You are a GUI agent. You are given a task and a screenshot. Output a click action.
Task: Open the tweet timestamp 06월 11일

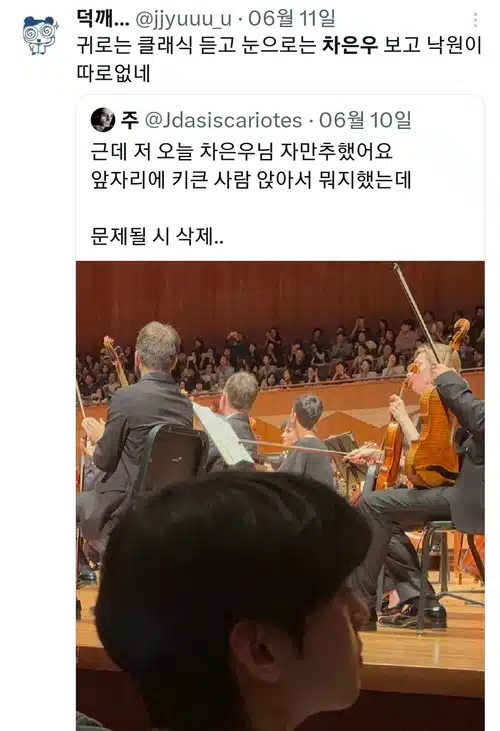(292, 19)
